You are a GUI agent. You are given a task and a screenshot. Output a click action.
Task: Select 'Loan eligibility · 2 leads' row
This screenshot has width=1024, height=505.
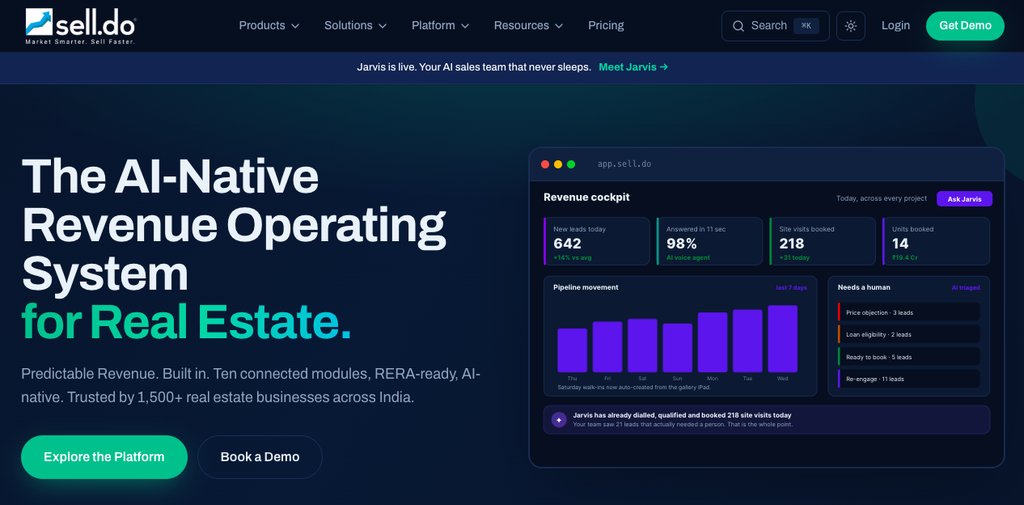[908, 334]
